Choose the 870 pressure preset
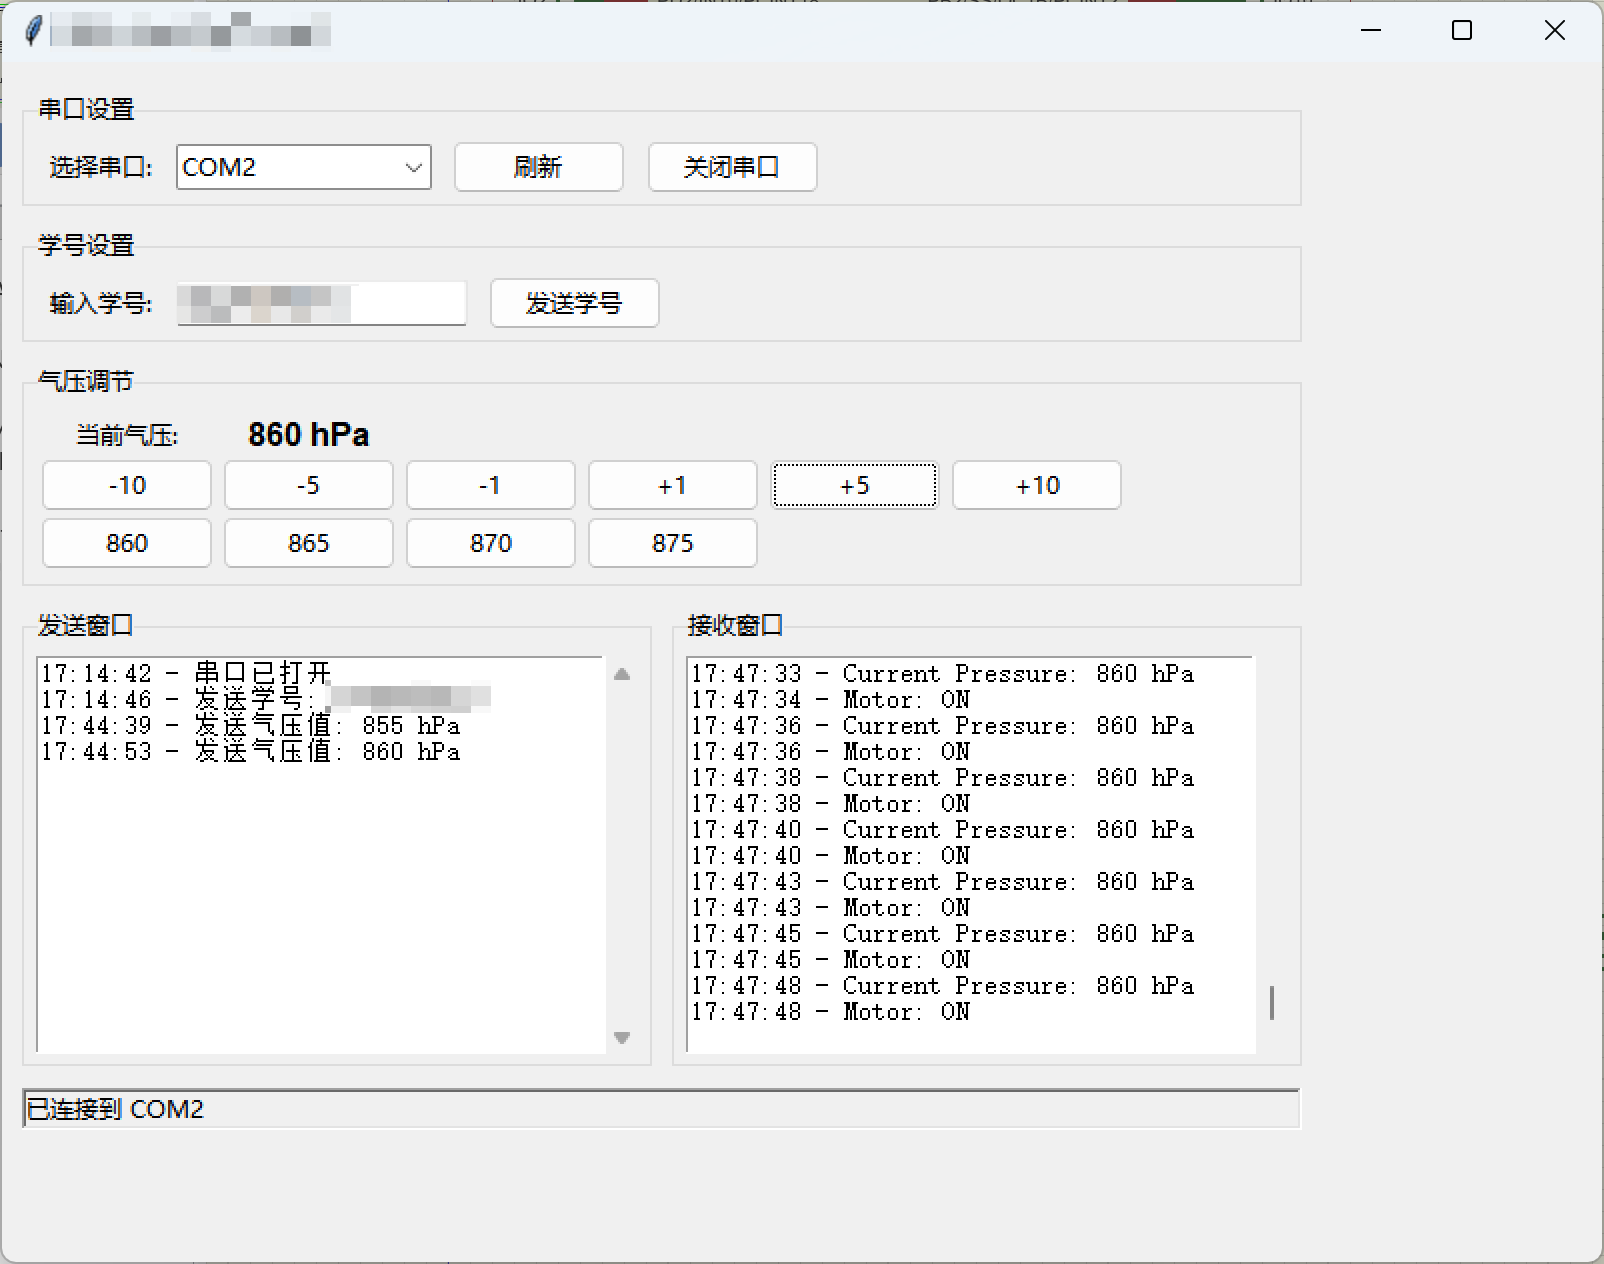Viewport: 1604px width, 1264px height. coord(490,543)
